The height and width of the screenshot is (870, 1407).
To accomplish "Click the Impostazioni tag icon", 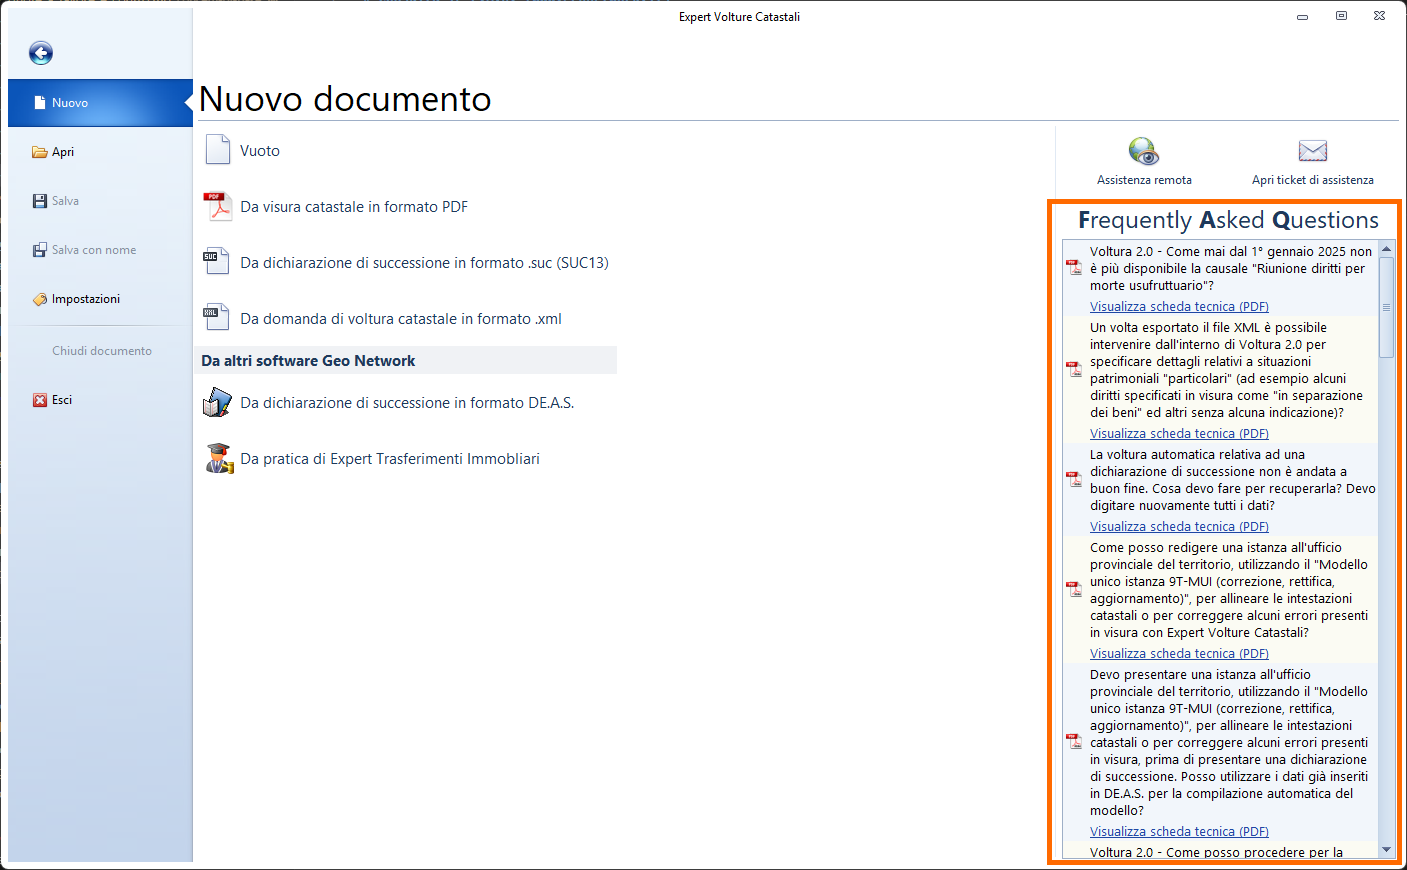I will click(40, 299).
